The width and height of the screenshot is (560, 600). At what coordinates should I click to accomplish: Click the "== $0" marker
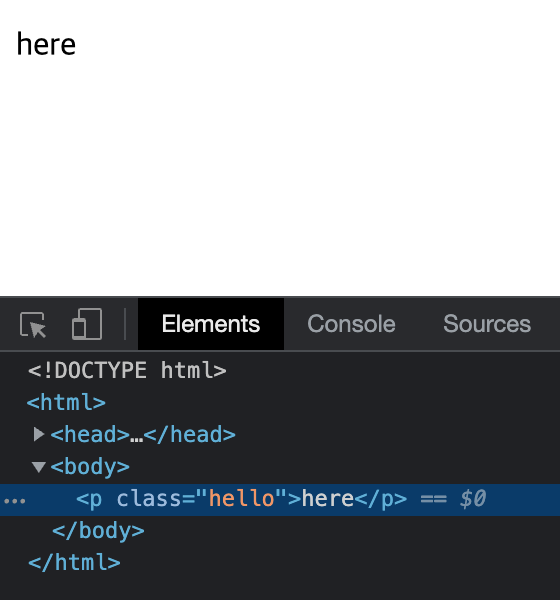(453, 499)
